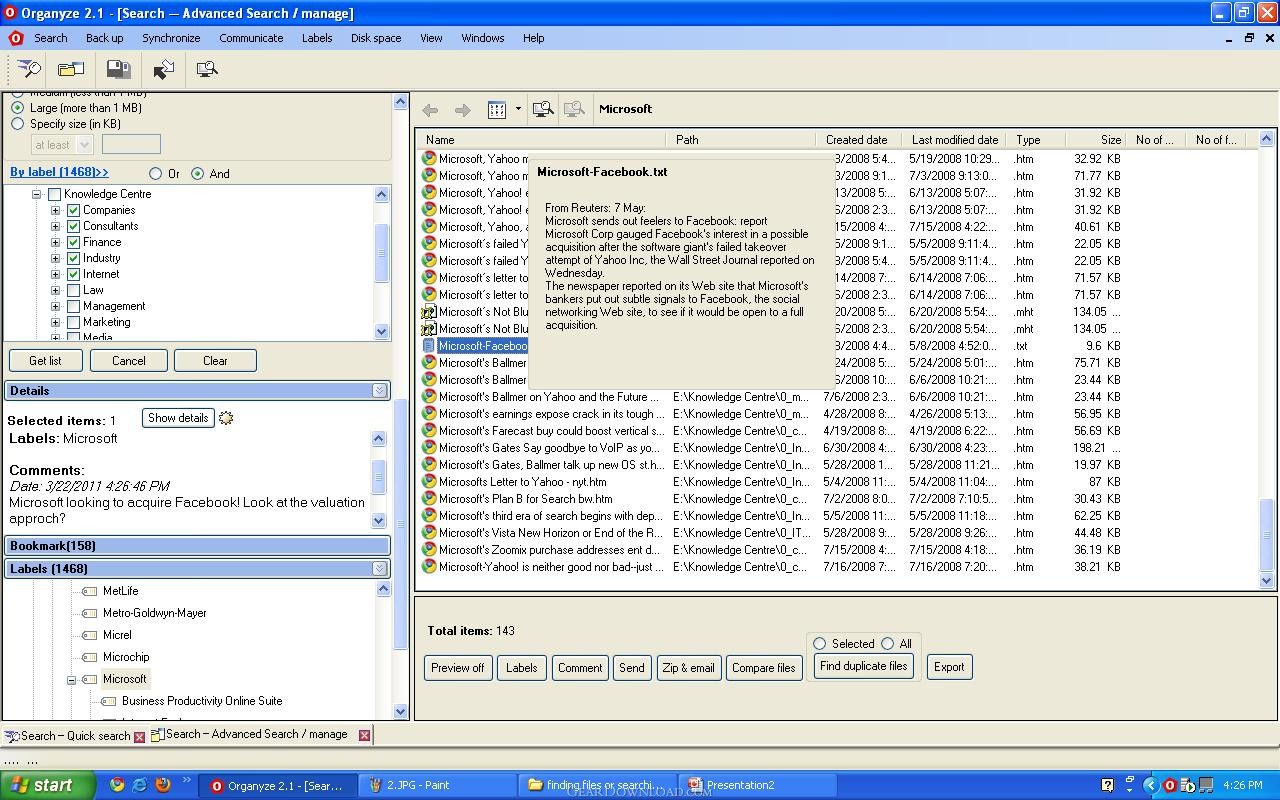Select the And label match option

[197, 174]
